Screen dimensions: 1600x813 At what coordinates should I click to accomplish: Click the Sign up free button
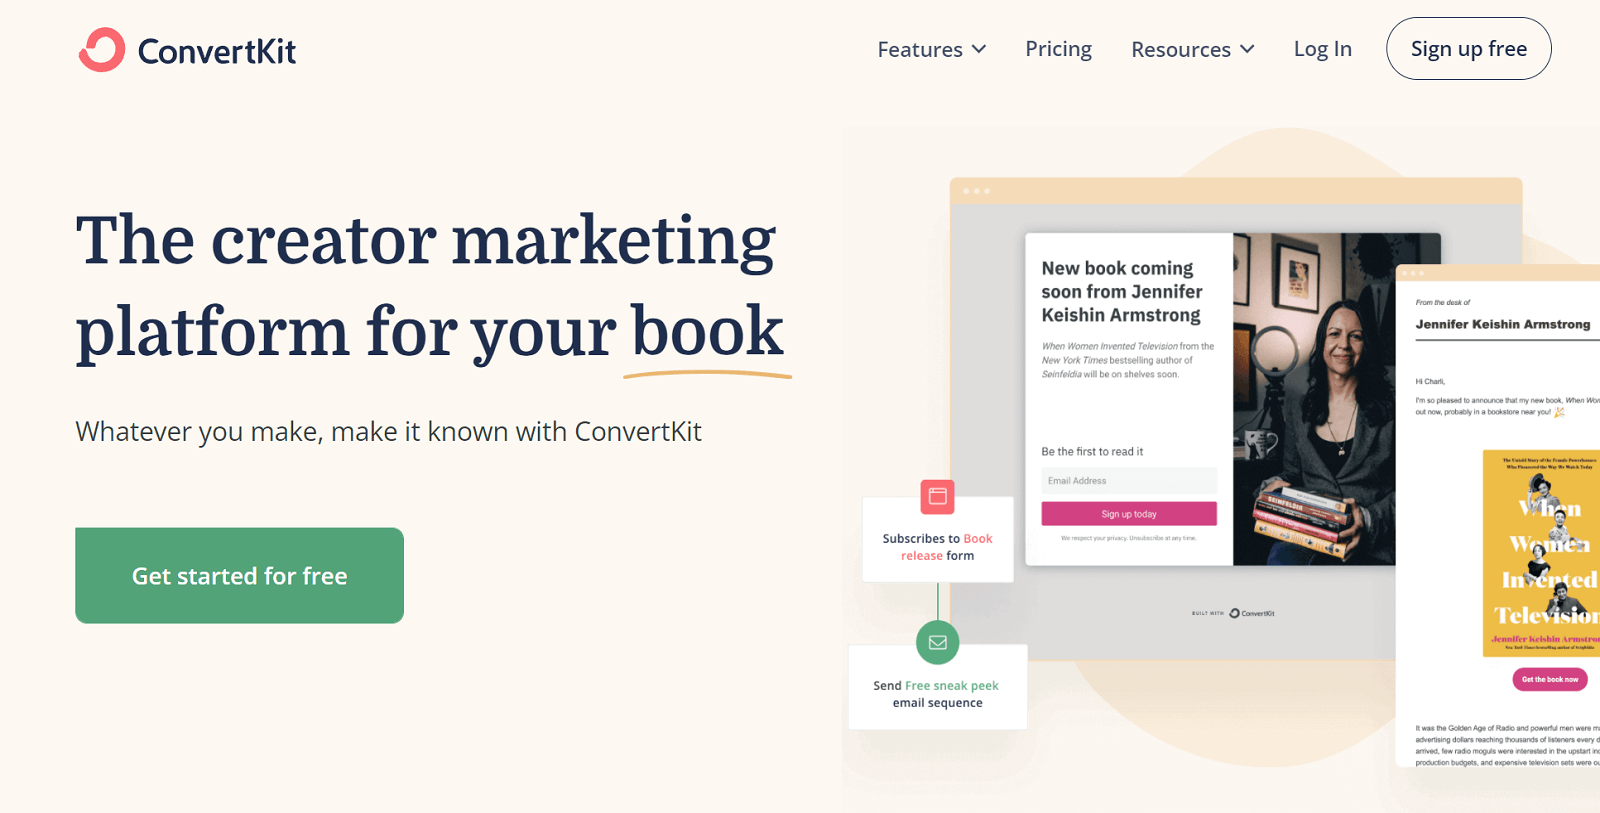[x=1468, y=48]
